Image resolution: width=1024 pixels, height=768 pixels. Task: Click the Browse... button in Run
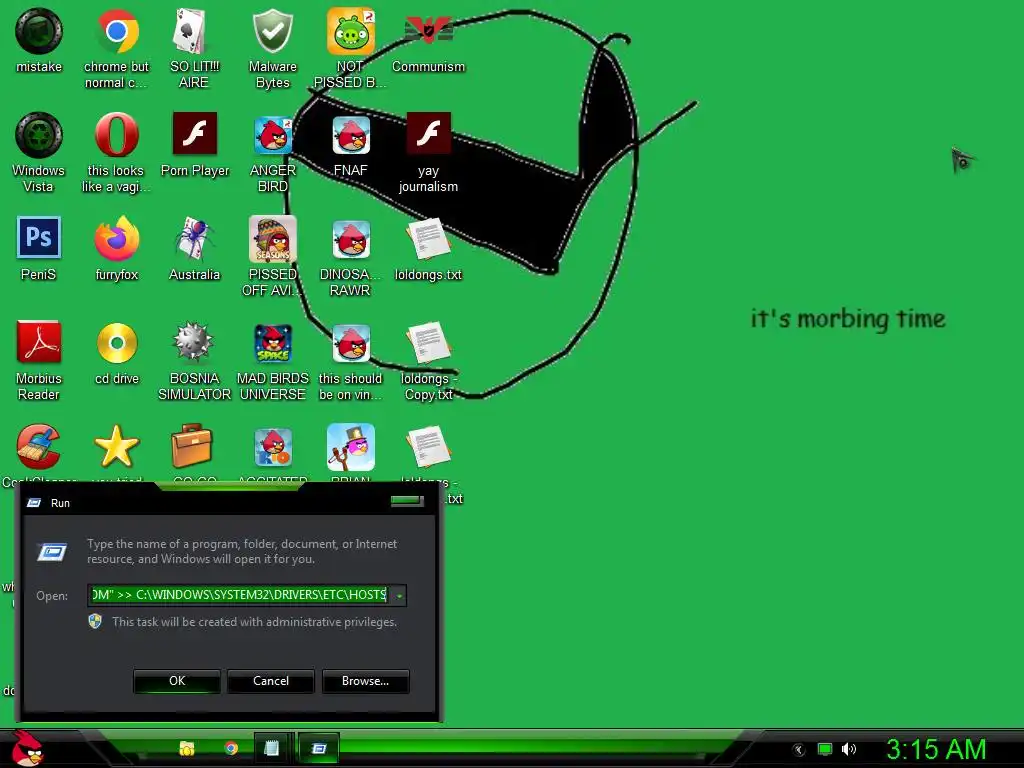(365, 681)
